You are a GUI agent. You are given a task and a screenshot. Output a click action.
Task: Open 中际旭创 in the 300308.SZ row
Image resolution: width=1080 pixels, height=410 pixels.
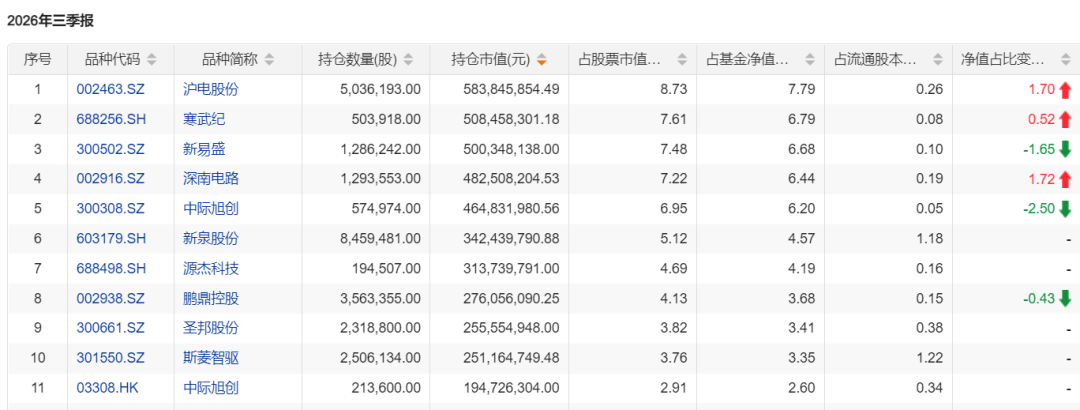(211, 209)
